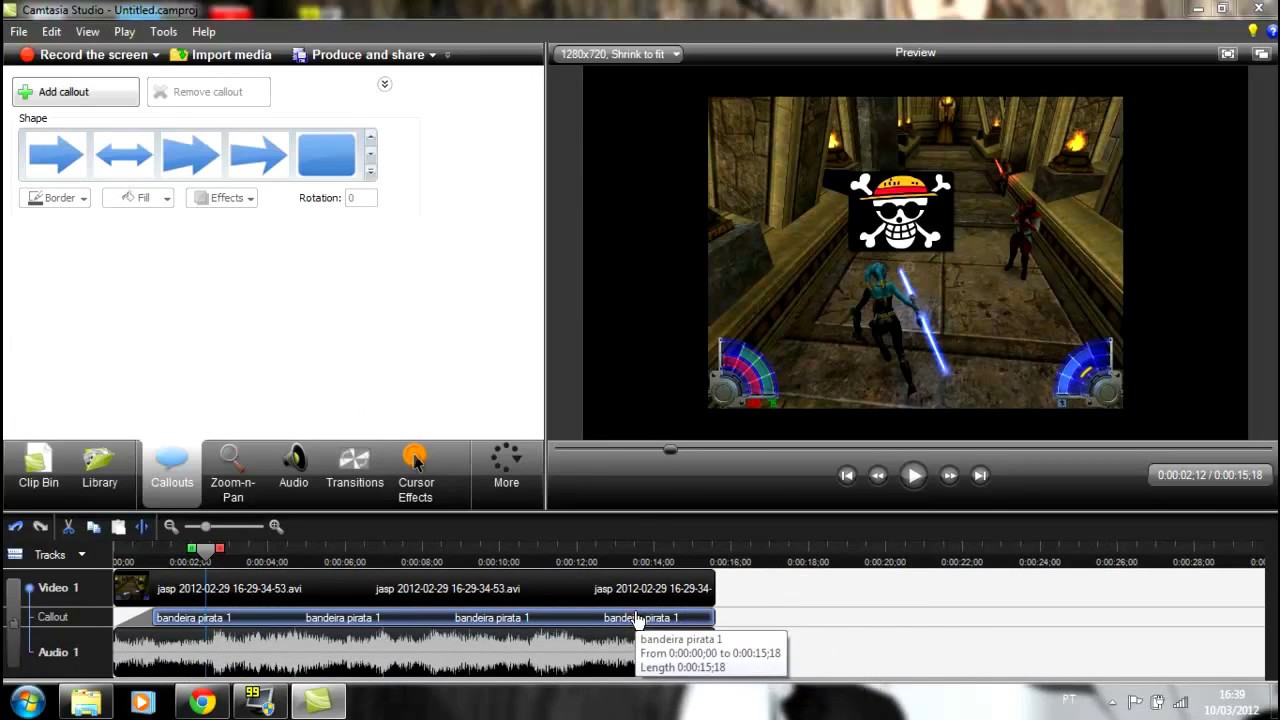Viewport: 1280px width, 720px height.
Task: Click red selection end marker on playhead
Action: pyautogui.click(x=220, y=548)
